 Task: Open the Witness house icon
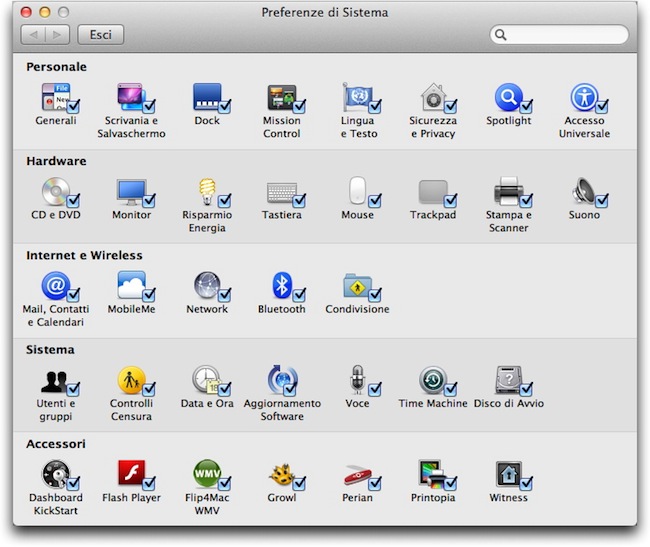tap(509, 474)
